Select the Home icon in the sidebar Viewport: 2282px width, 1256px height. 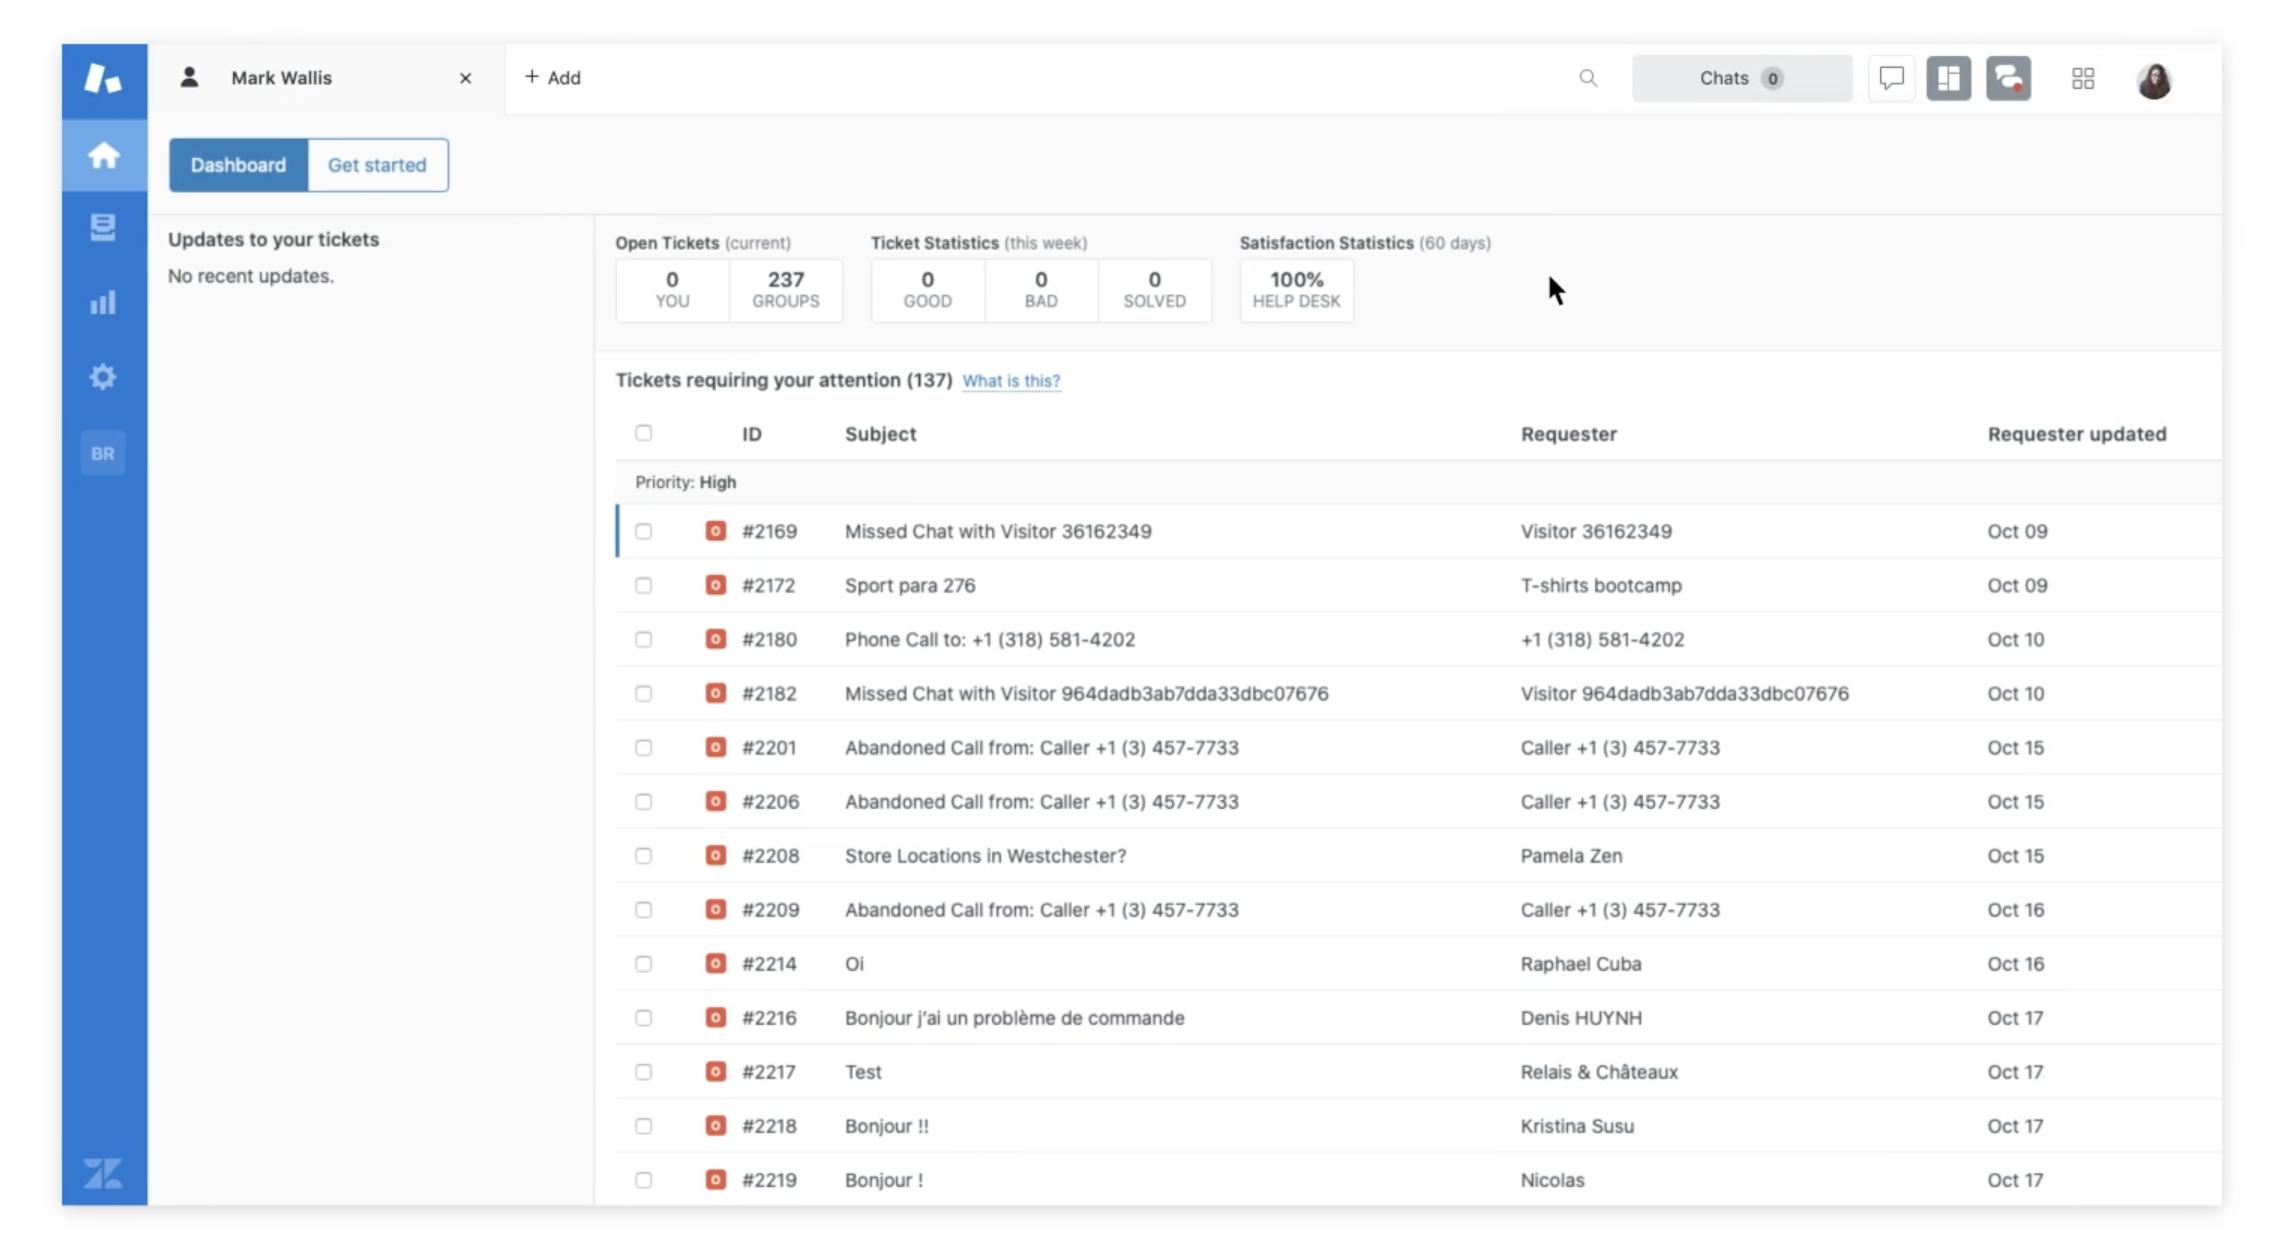(x=103, y=155)
